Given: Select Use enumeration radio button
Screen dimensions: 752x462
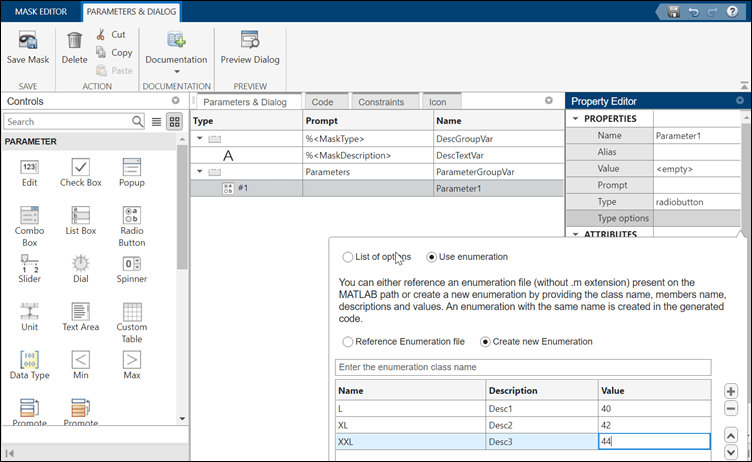Looking at the screenshot, I should click(432, 257).
